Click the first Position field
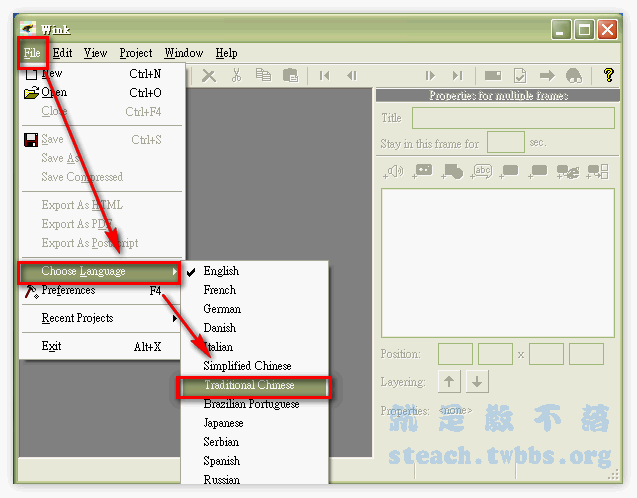 (455, 354)
